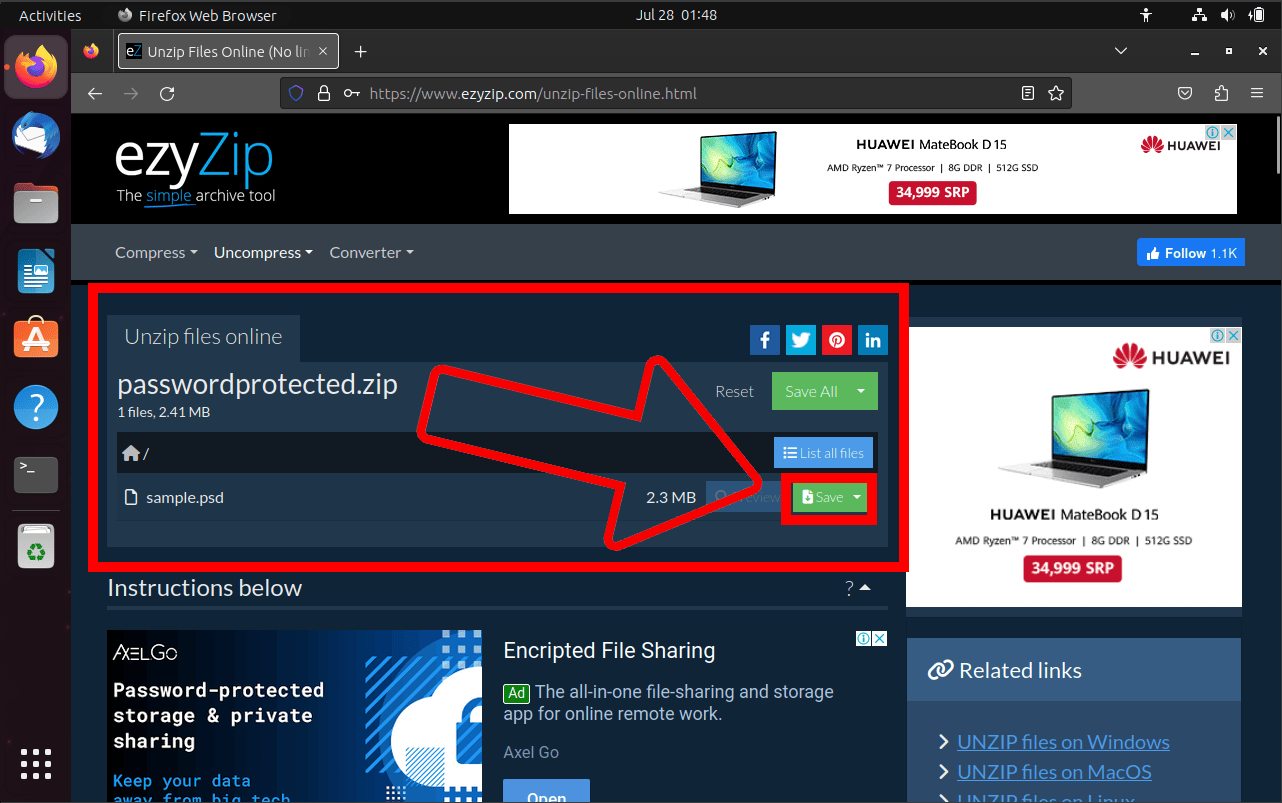Open Firefox's hamburger menu icon
1282x803 pixels.
pos(1257,92)
